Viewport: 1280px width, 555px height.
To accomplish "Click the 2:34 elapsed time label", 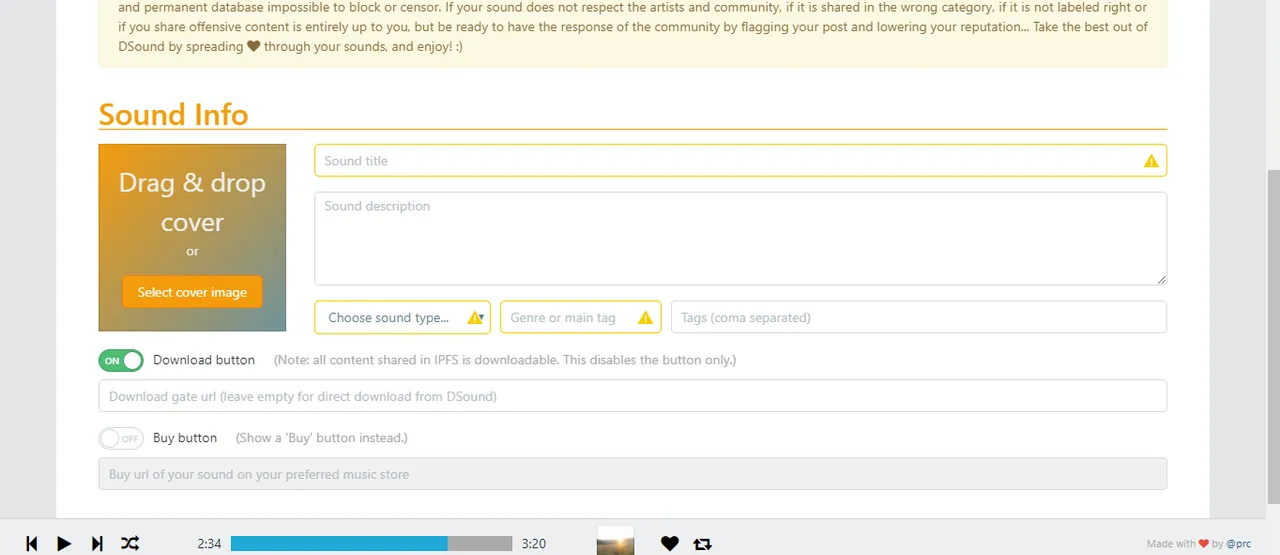I will tap(209, 544).
